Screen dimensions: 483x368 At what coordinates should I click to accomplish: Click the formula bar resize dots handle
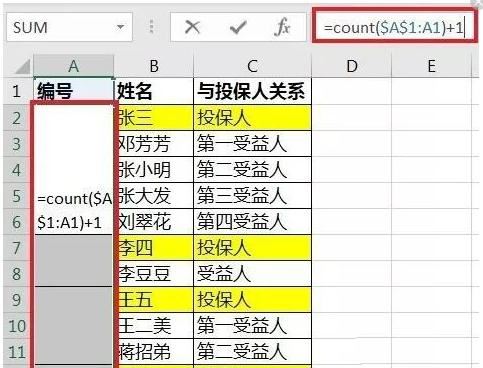pyautogui.click(x=151, y=27)
